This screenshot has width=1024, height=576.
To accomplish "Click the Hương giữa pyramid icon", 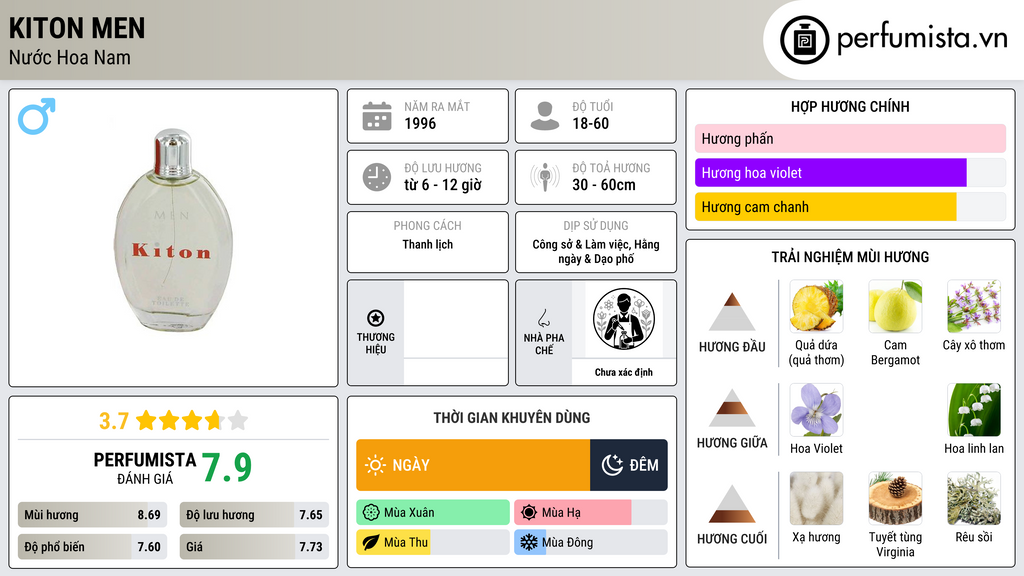I will click(x=732, y=408).
